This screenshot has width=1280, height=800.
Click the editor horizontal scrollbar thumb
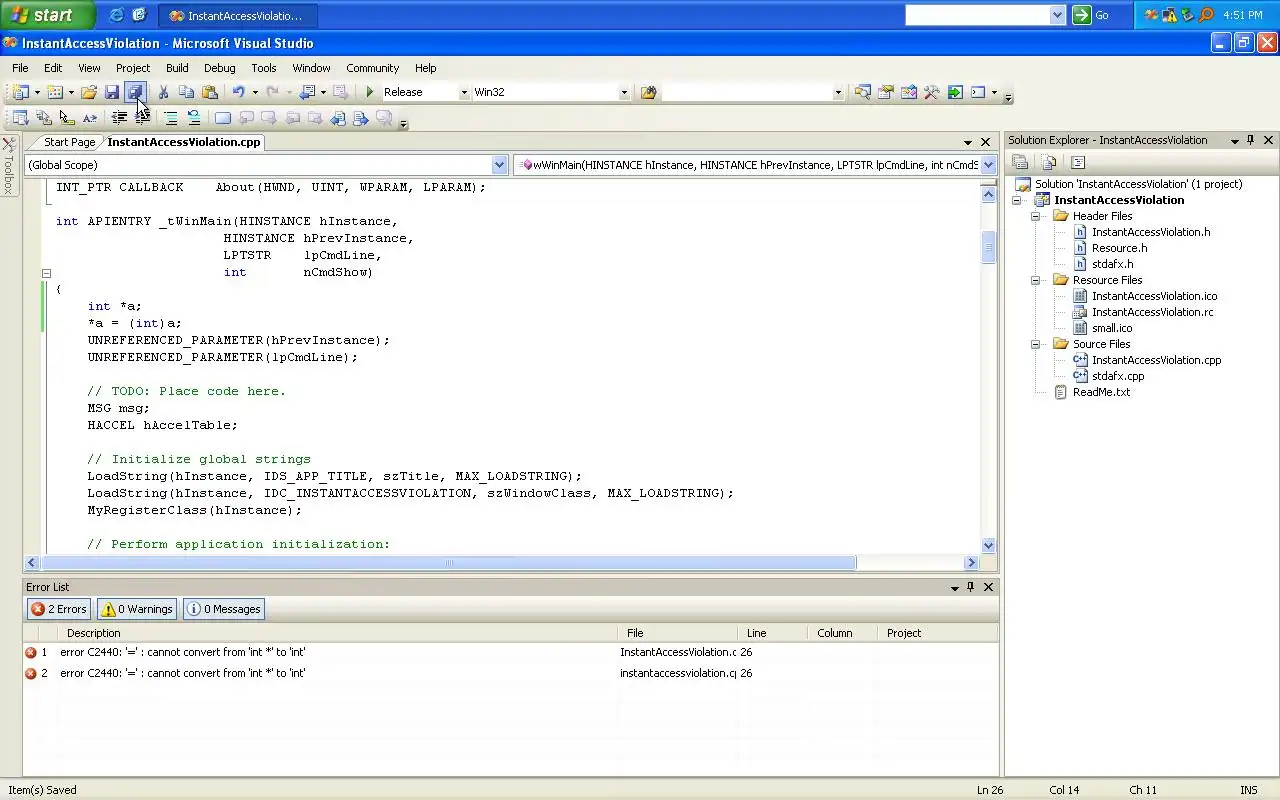(448, 563)
